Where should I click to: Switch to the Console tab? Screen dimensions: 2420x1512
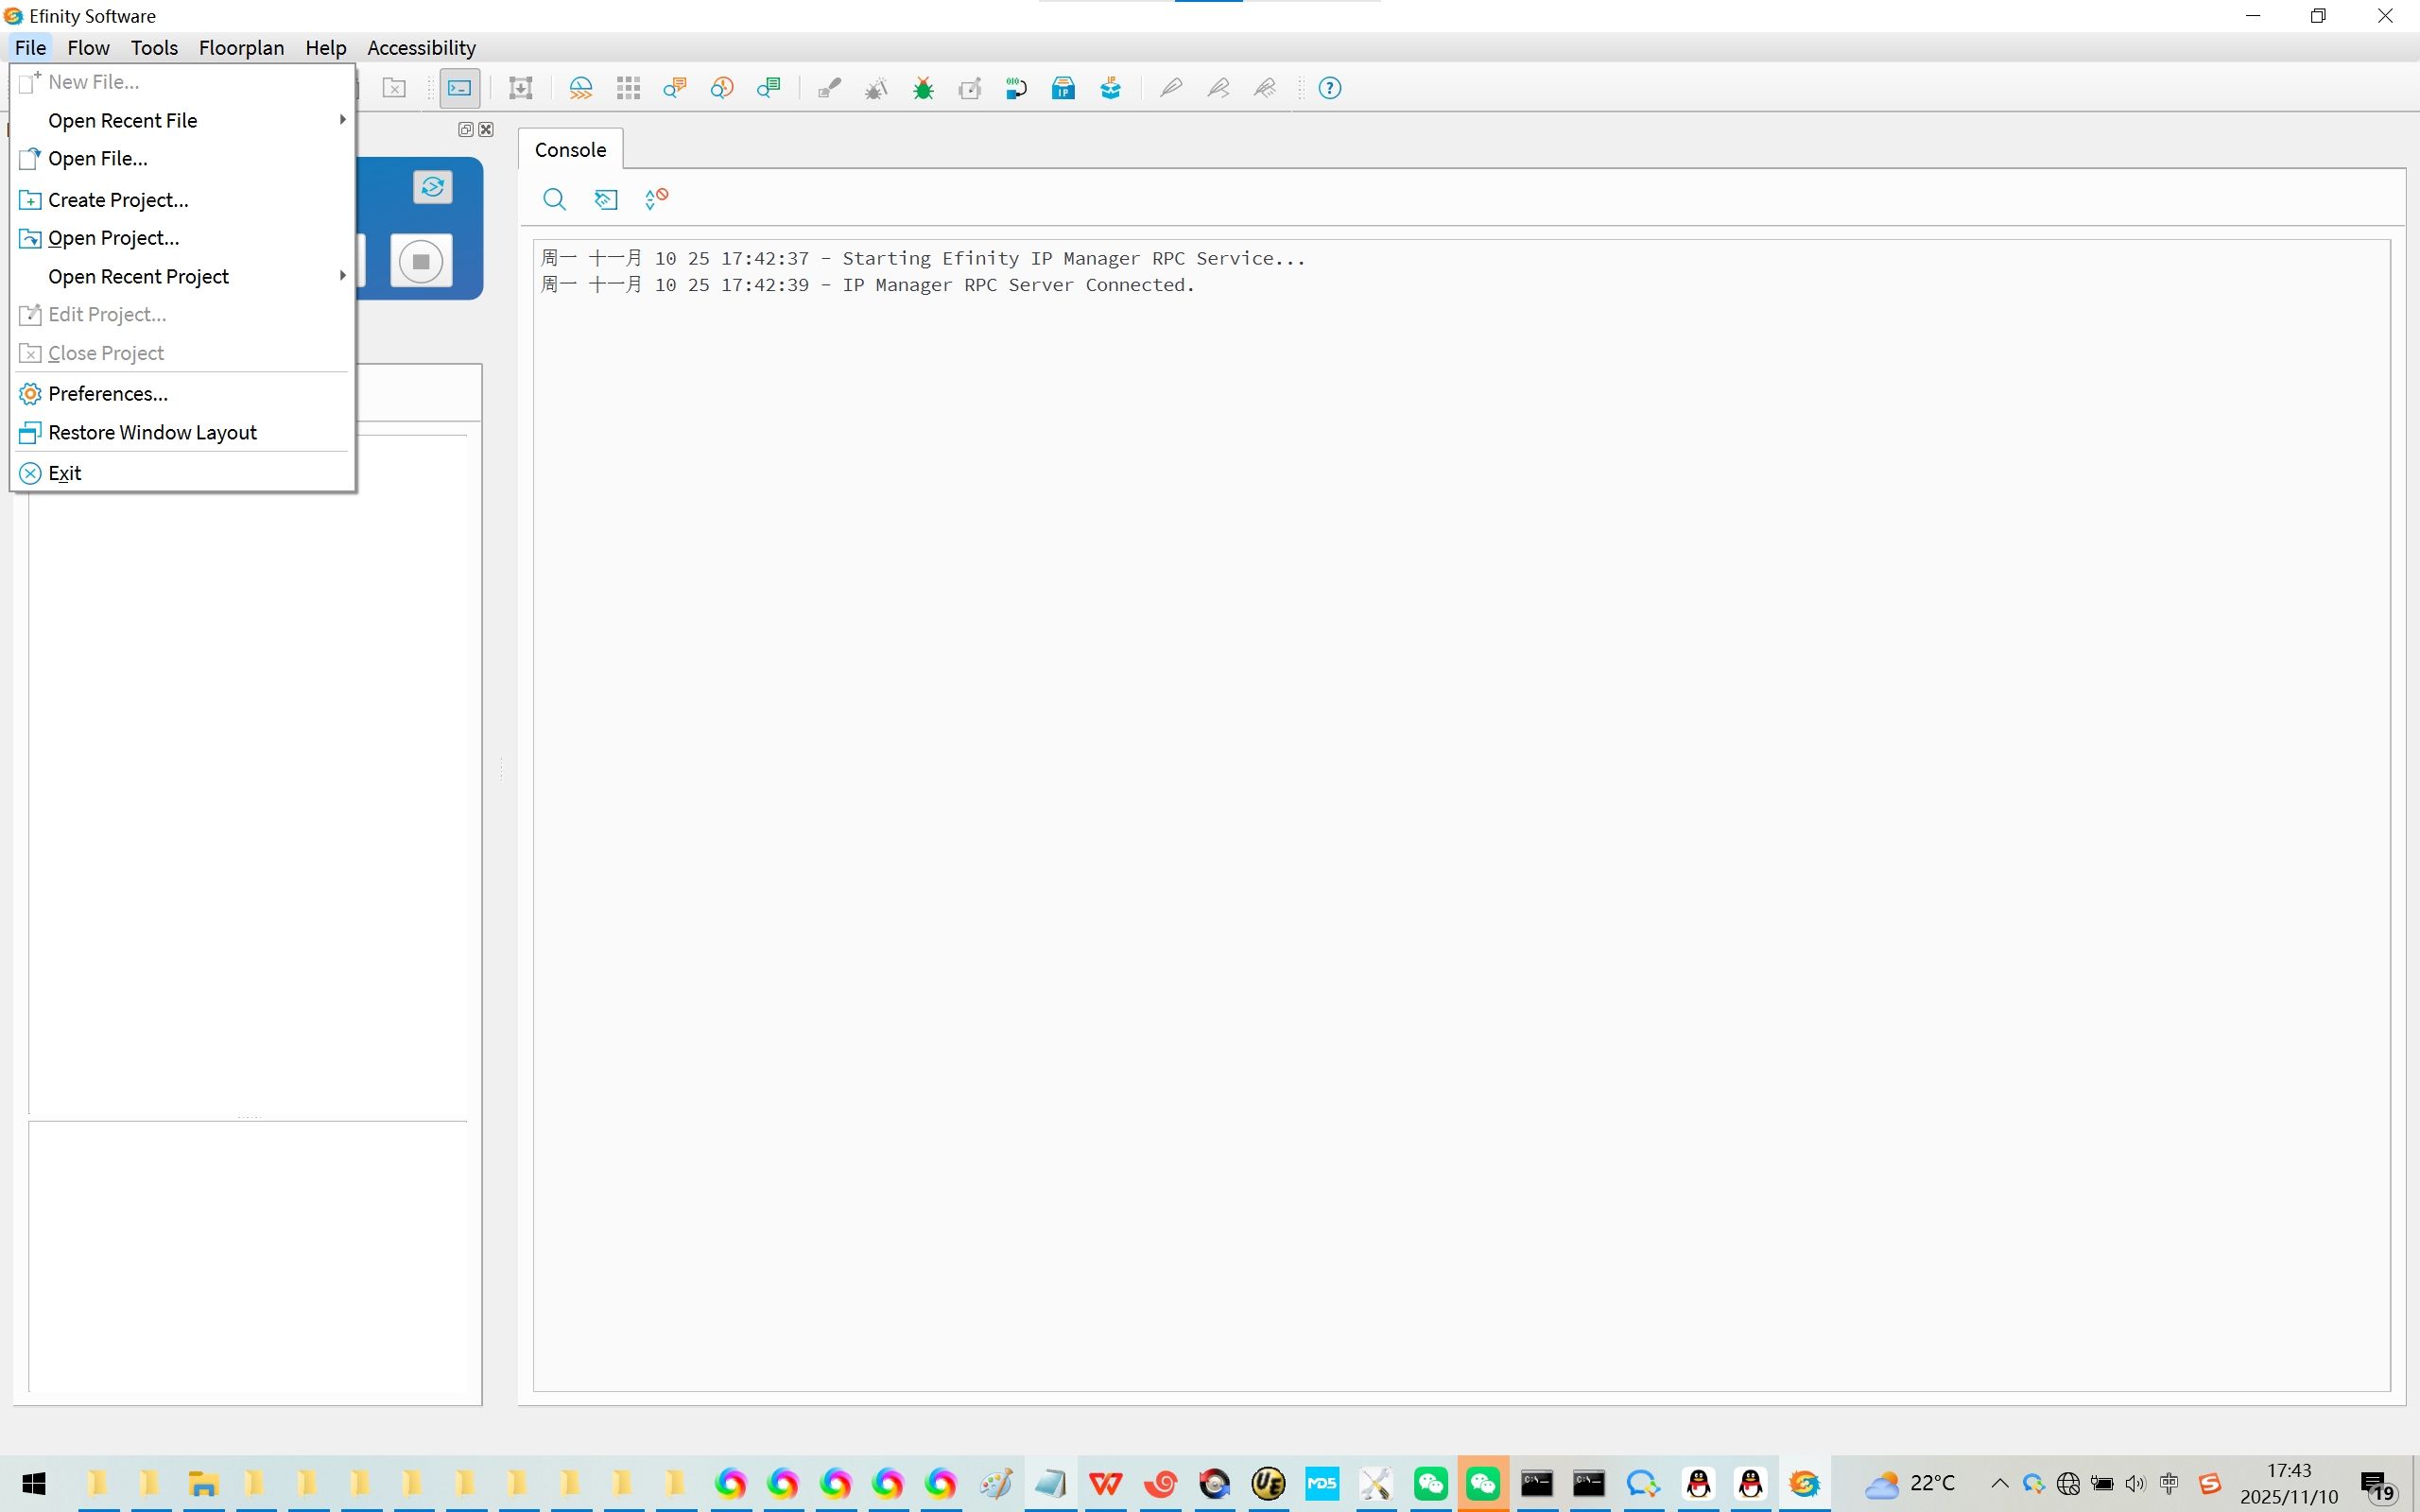click(x=570, y=150)
